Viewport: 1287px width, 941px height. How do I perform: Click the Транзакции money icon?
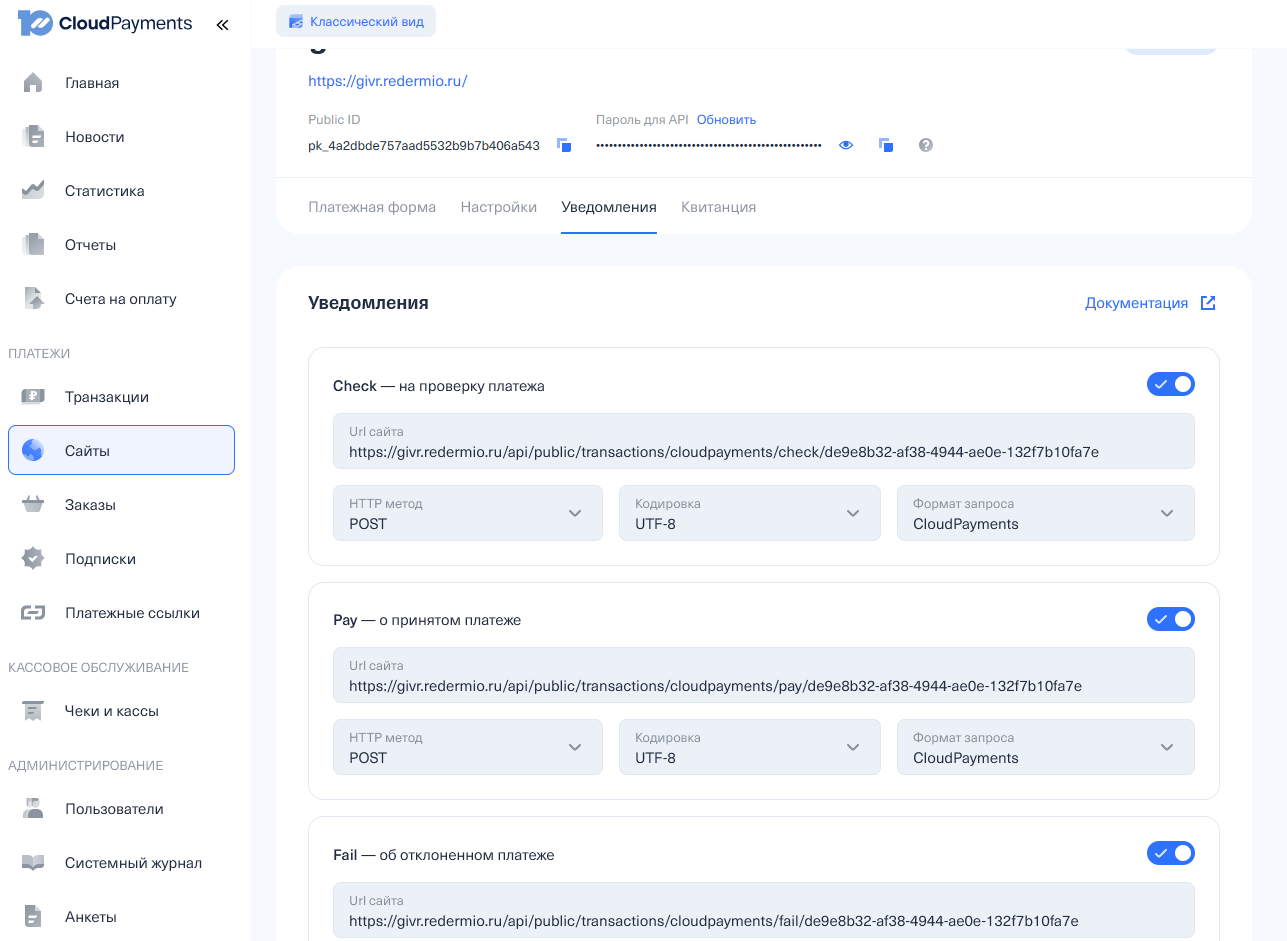click(33, 397)
